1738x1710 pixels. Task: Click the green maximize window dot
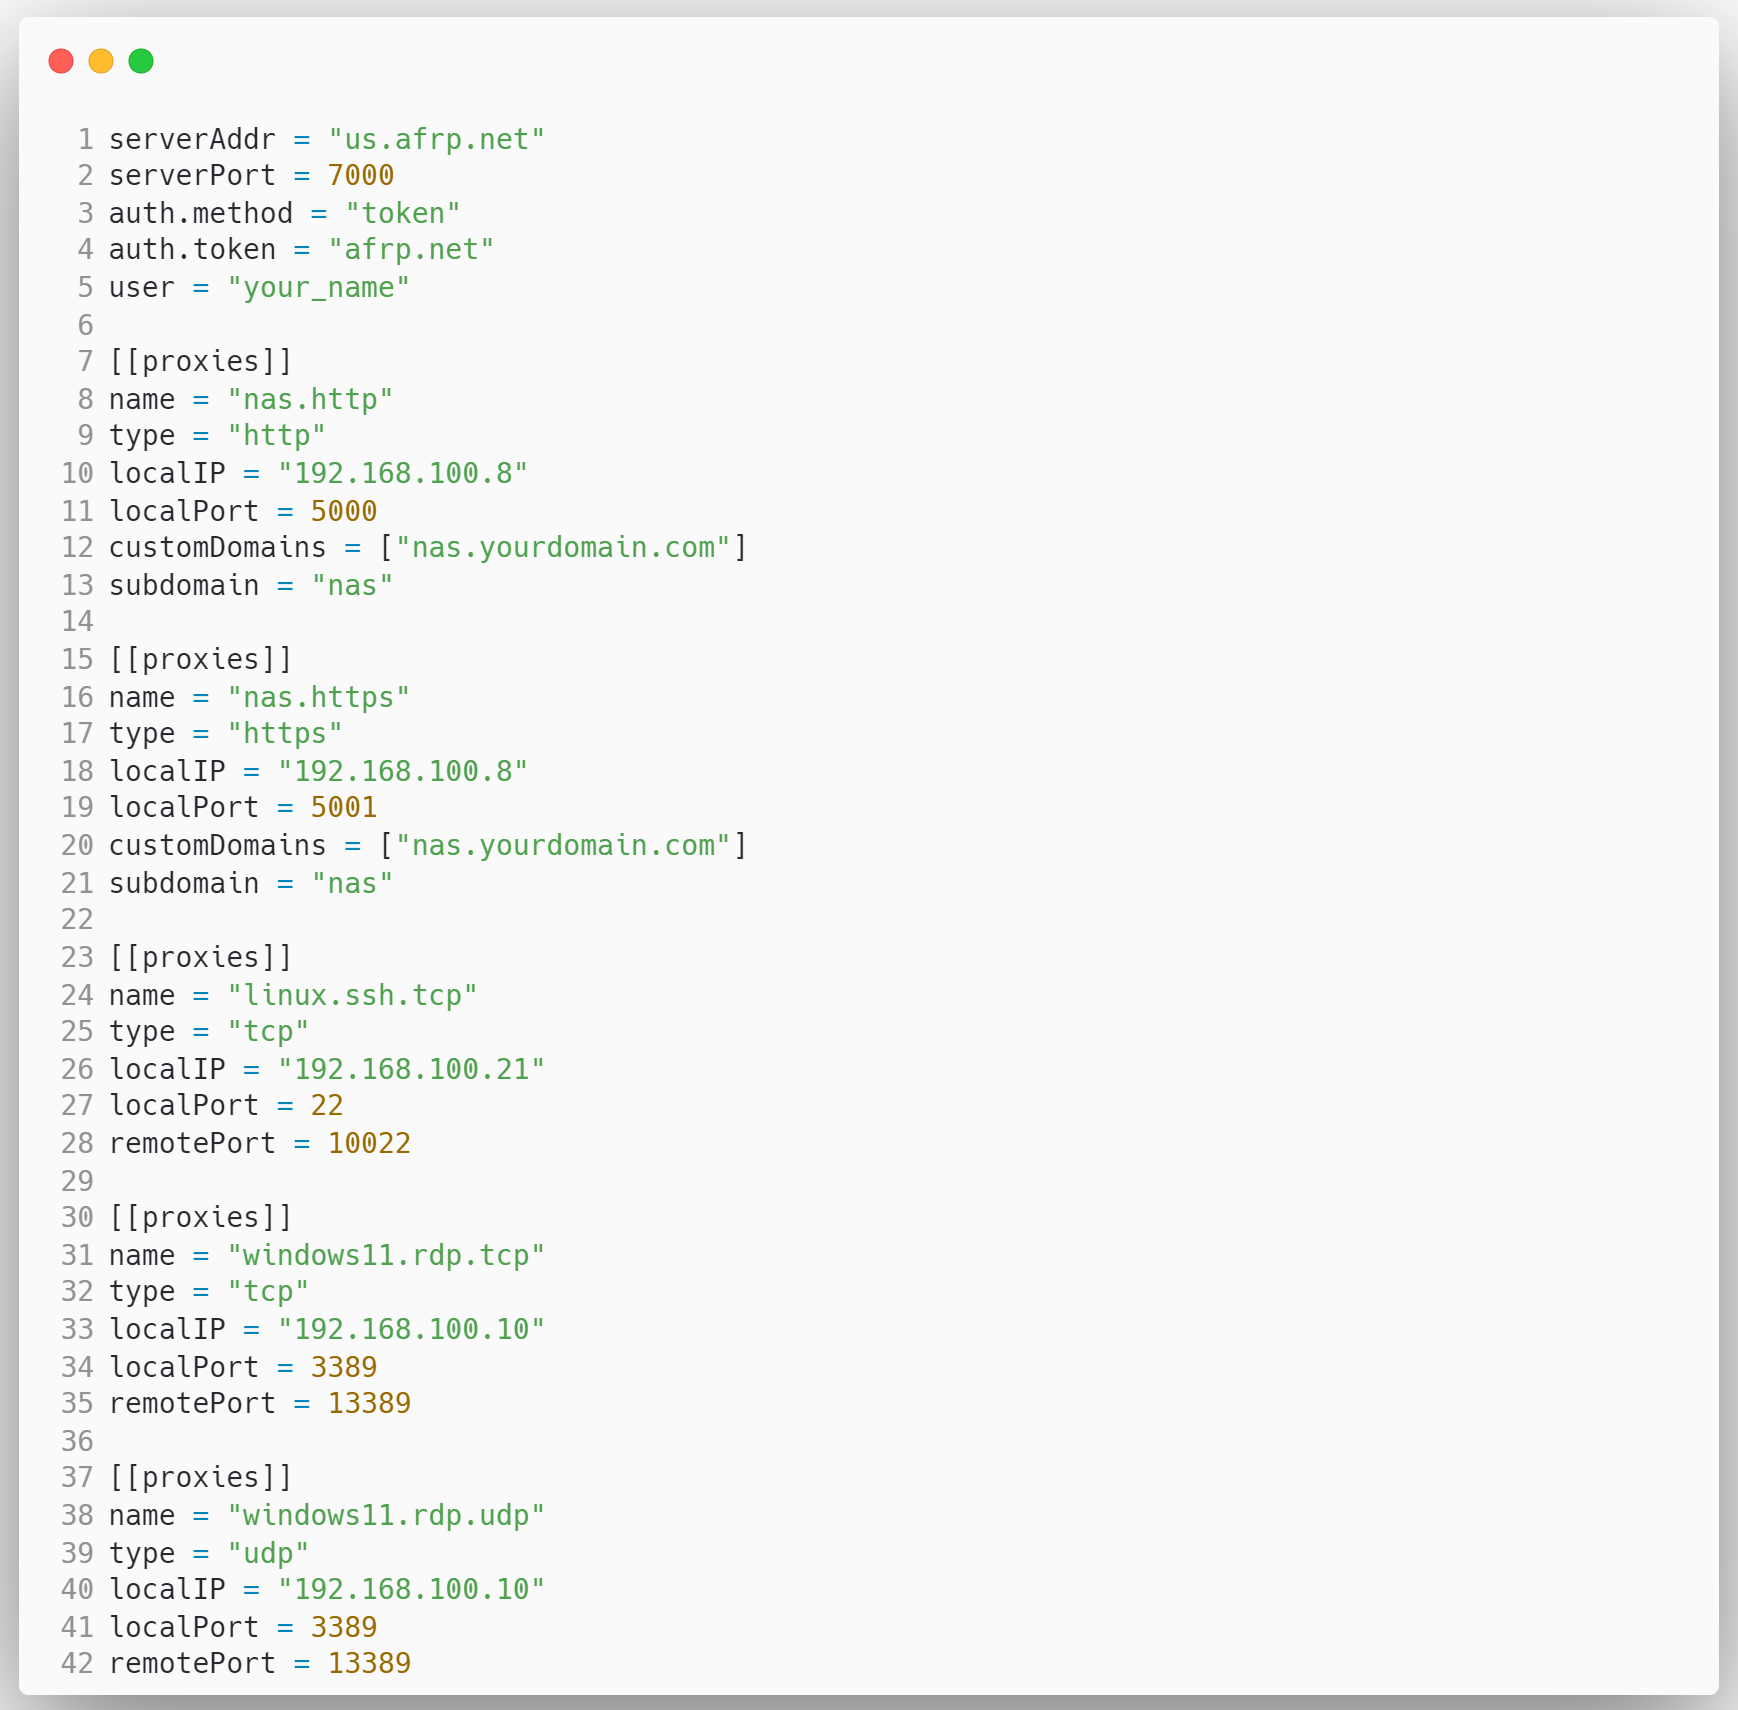[x=141, y=61]
